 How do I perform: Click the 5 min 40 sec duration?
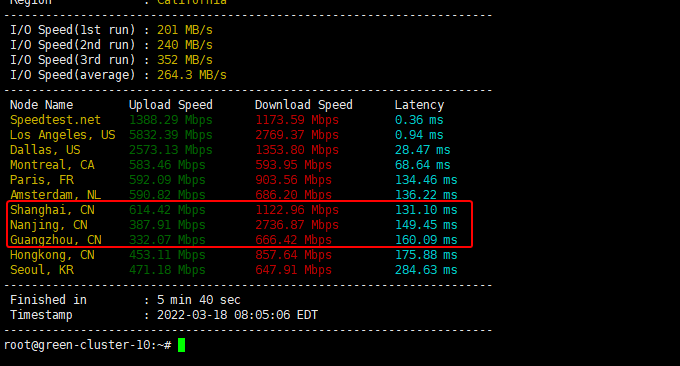pyautogui.click(x=199, y=300)
